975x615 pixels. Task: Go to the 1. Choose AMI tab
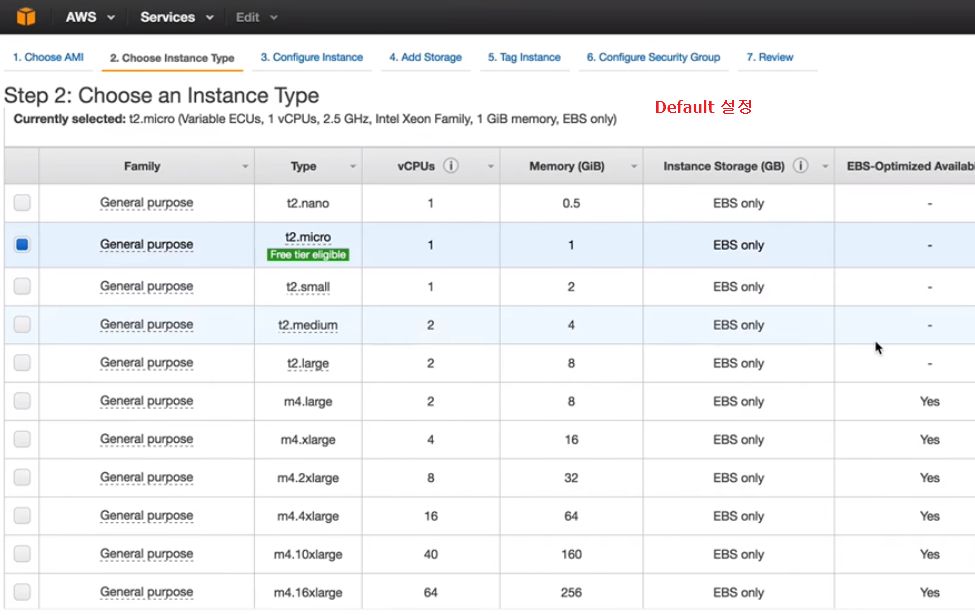click(x=49, y=57)
